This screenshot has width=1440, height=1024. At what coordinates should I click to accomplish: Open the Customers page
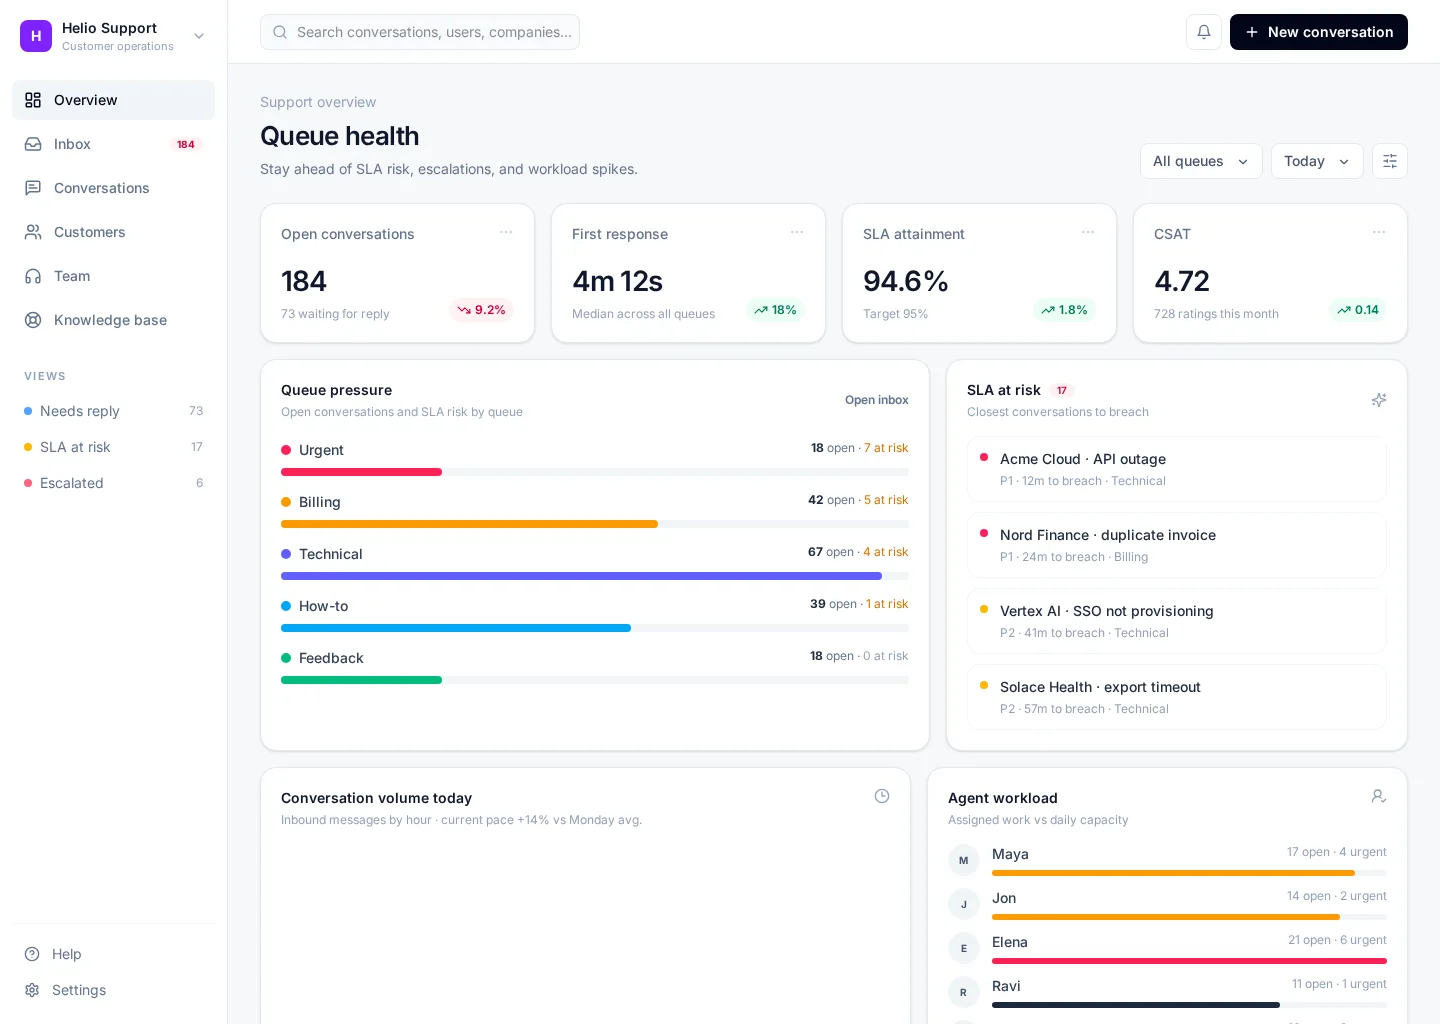[x=113, y=232]
